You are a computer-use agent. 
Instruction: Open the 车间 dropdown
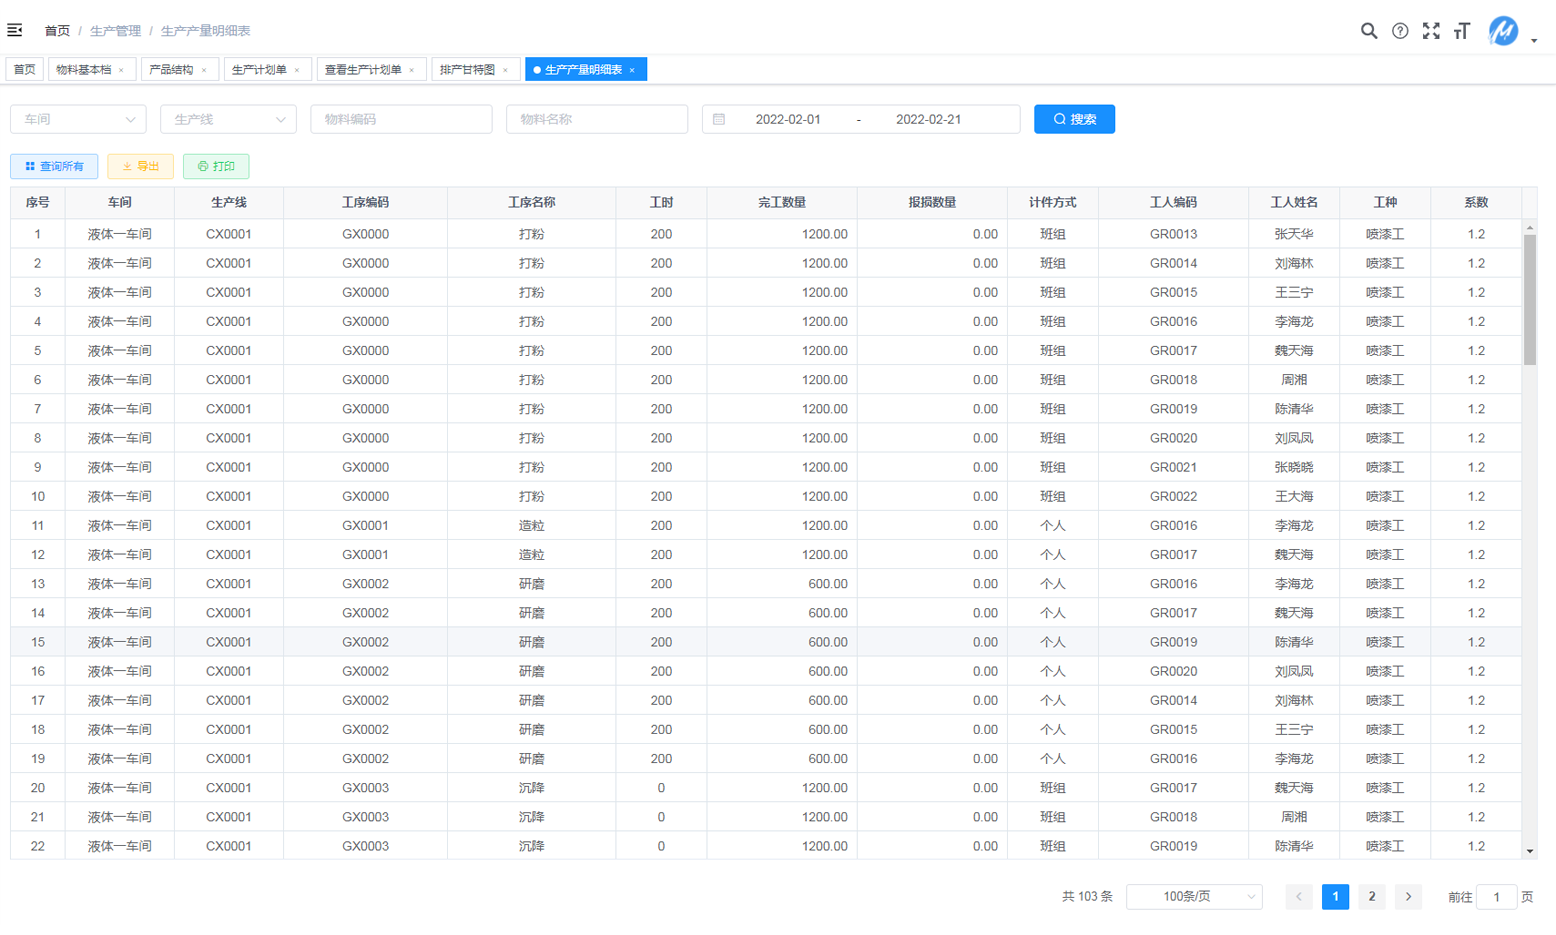coord(78,119)
